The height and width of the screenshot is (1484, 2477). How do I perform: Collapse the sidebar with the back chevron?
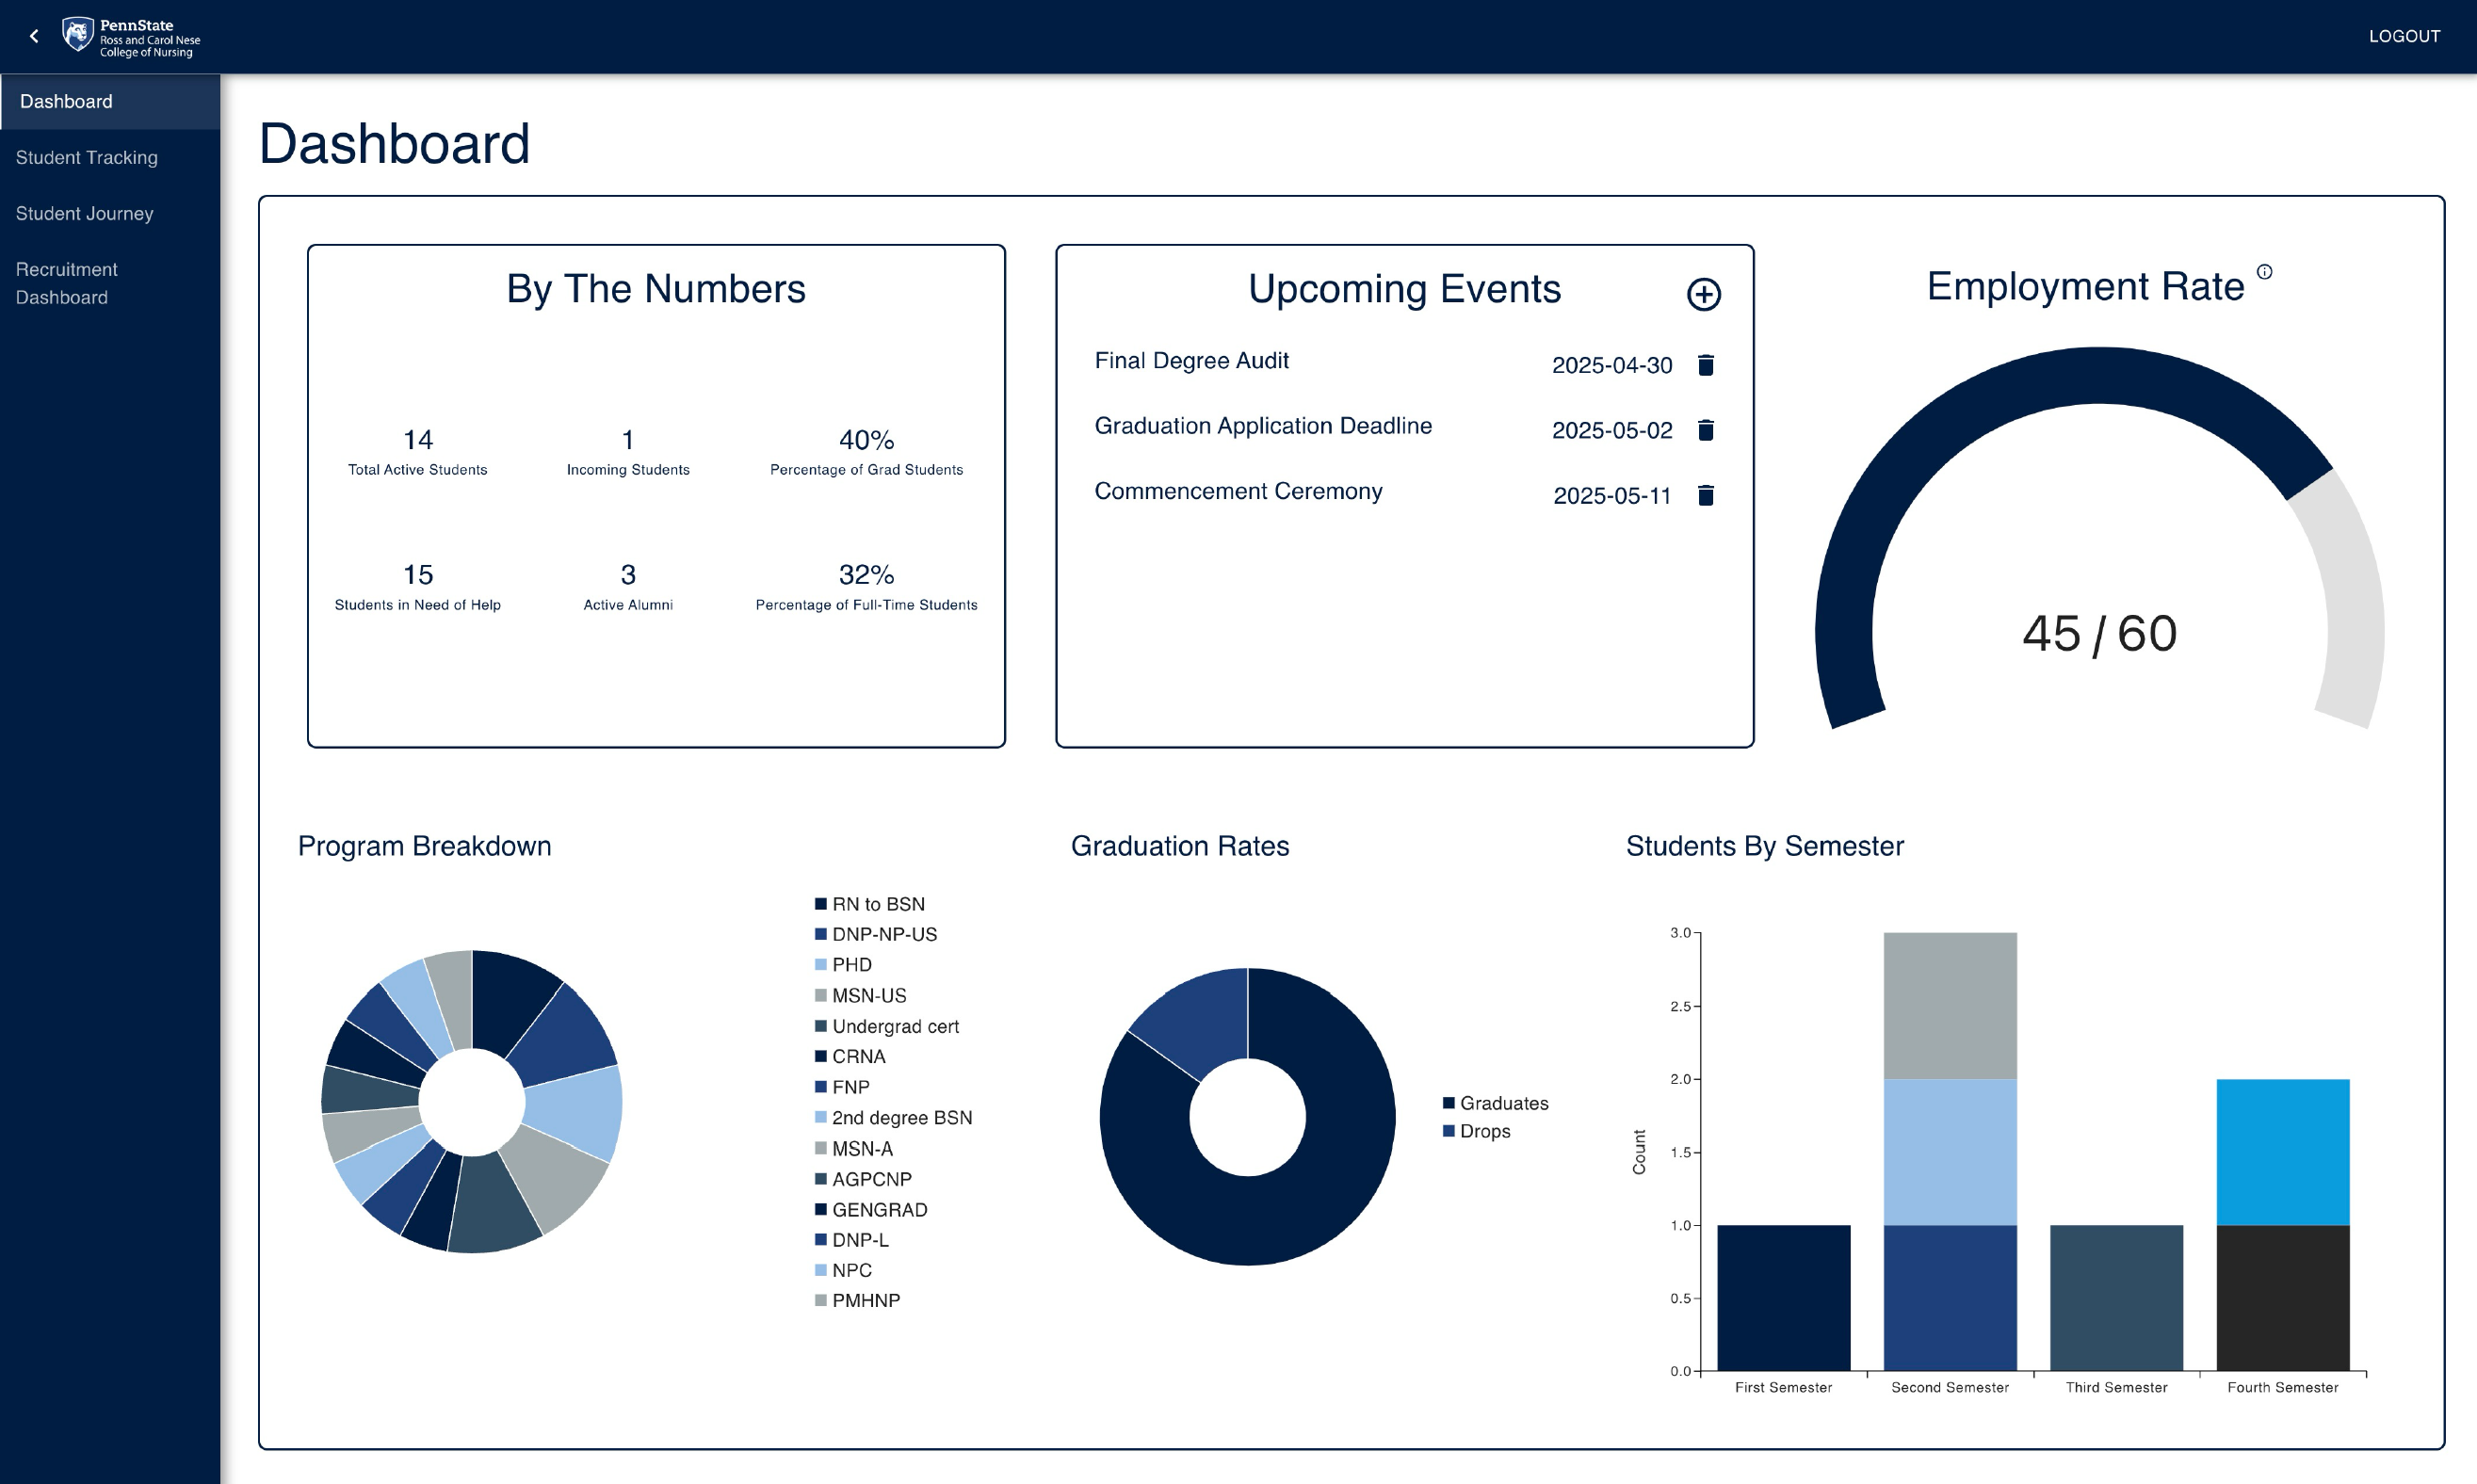(x=34, y=35)
